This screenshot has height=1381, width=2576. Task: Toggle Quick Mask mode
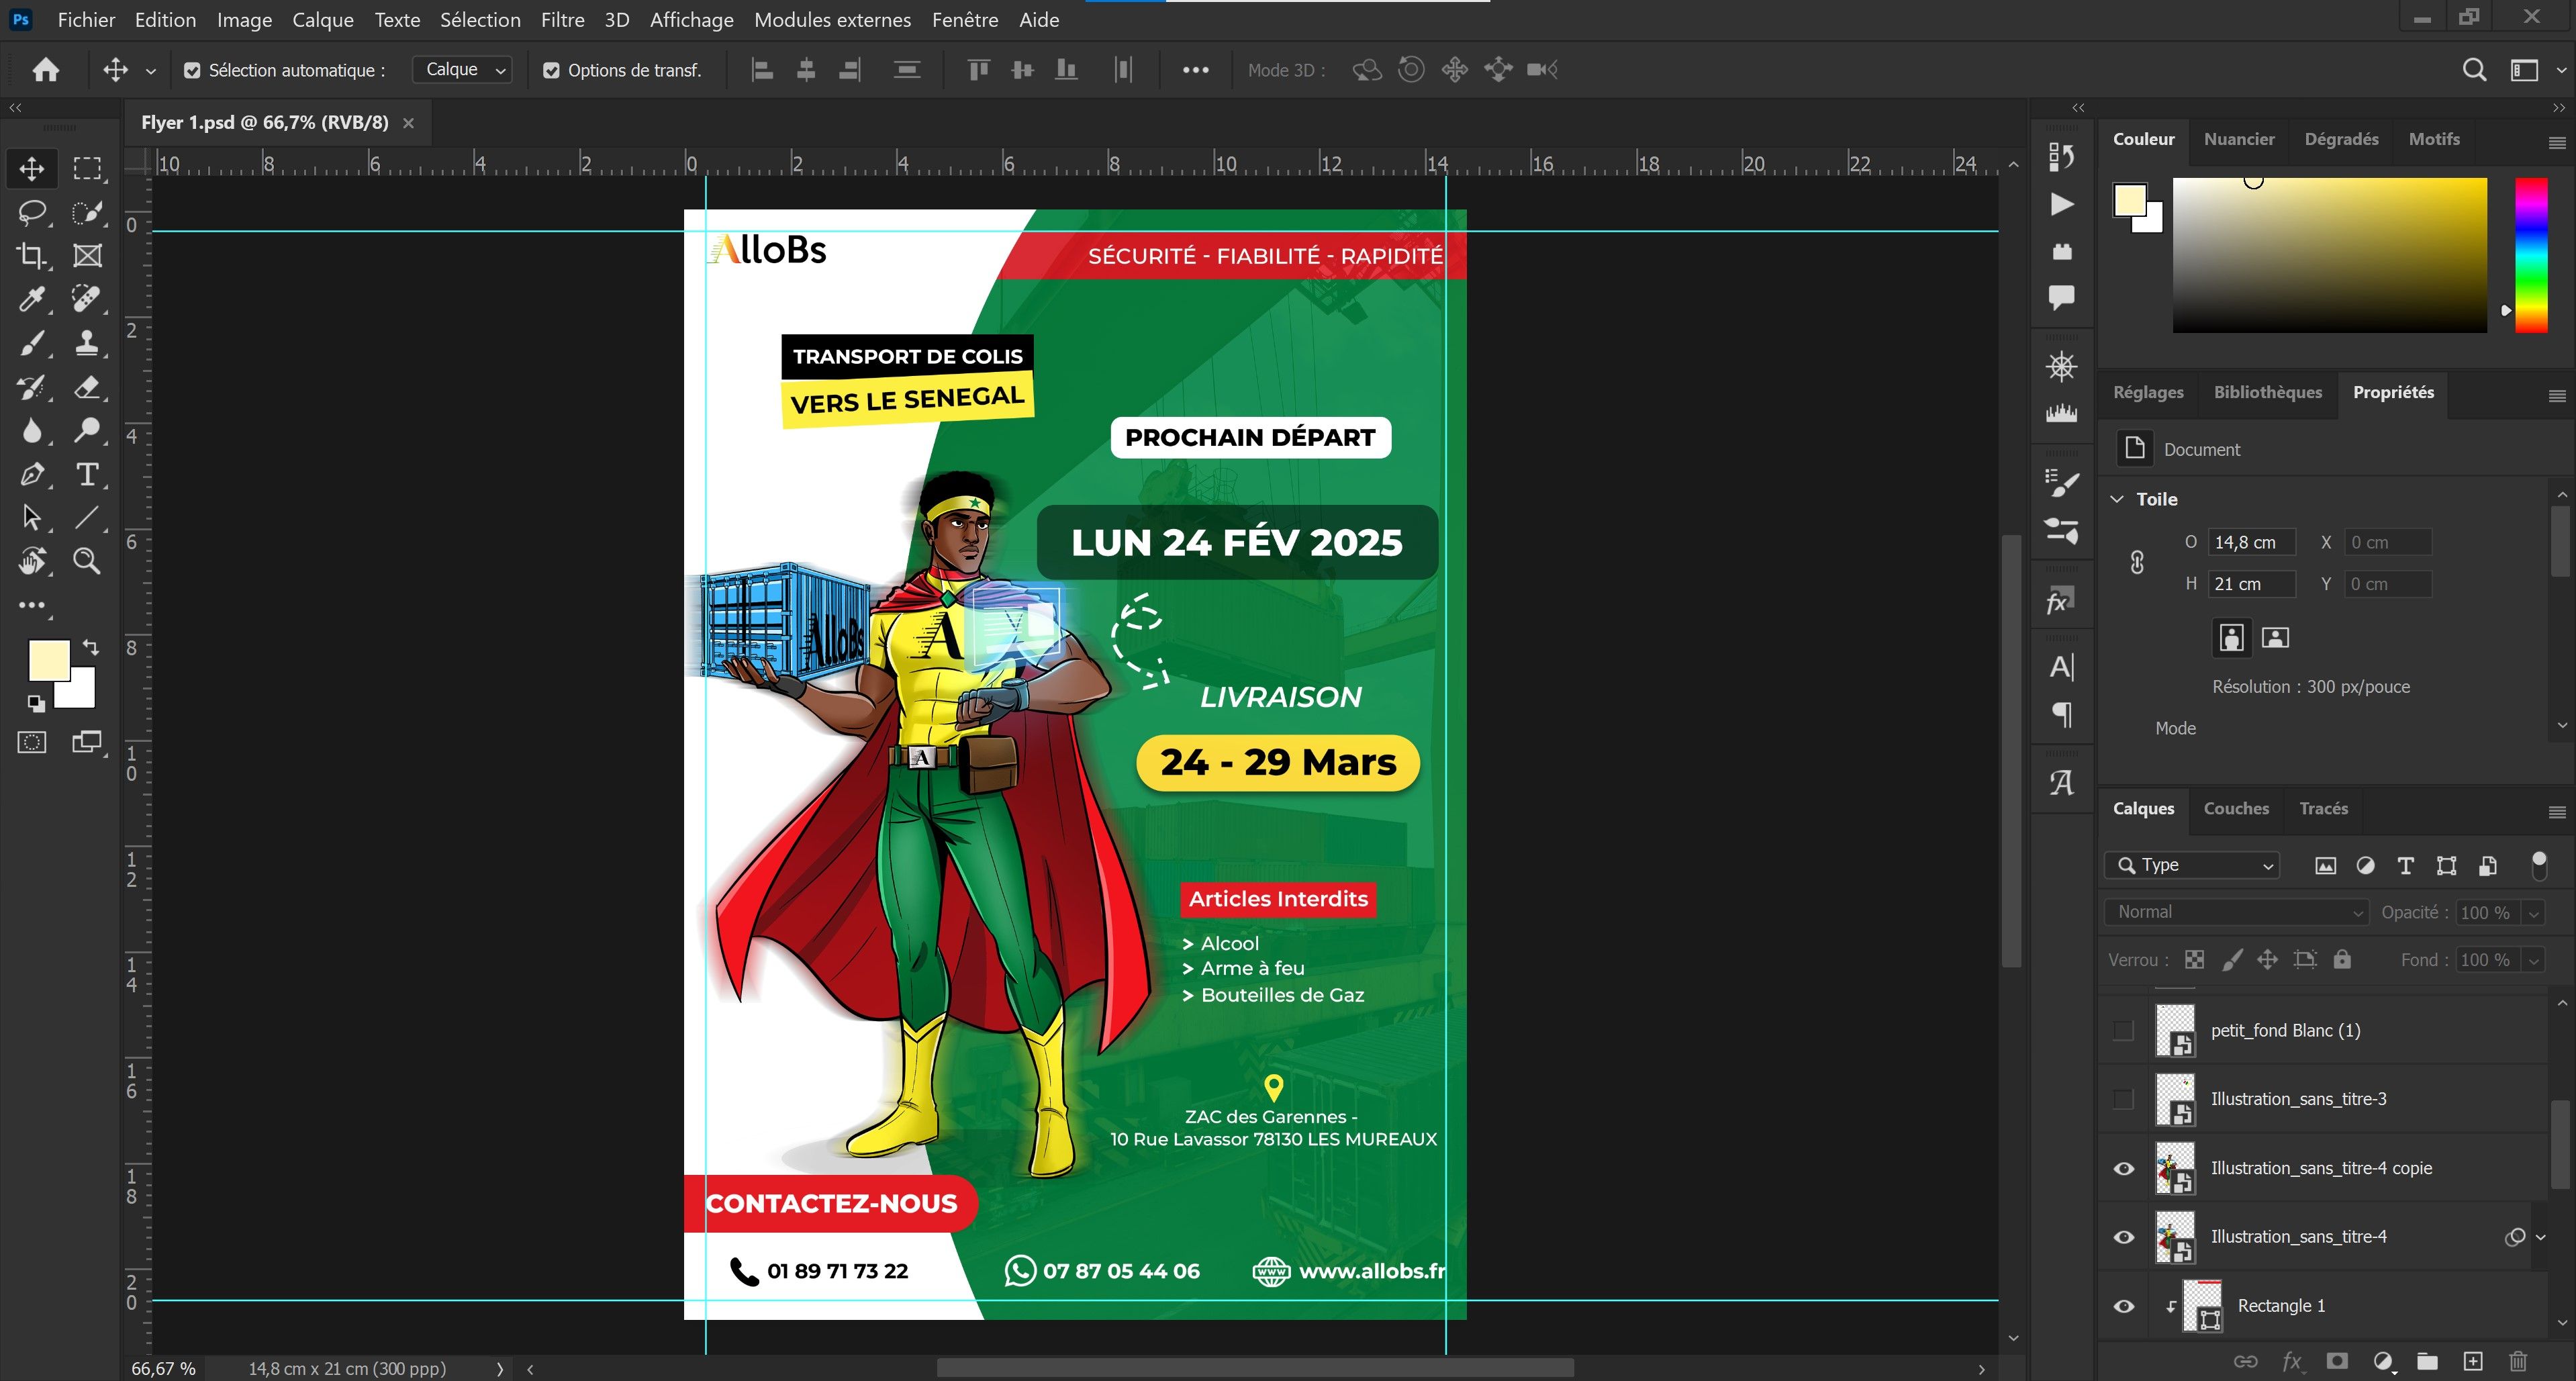click(32, 742)
